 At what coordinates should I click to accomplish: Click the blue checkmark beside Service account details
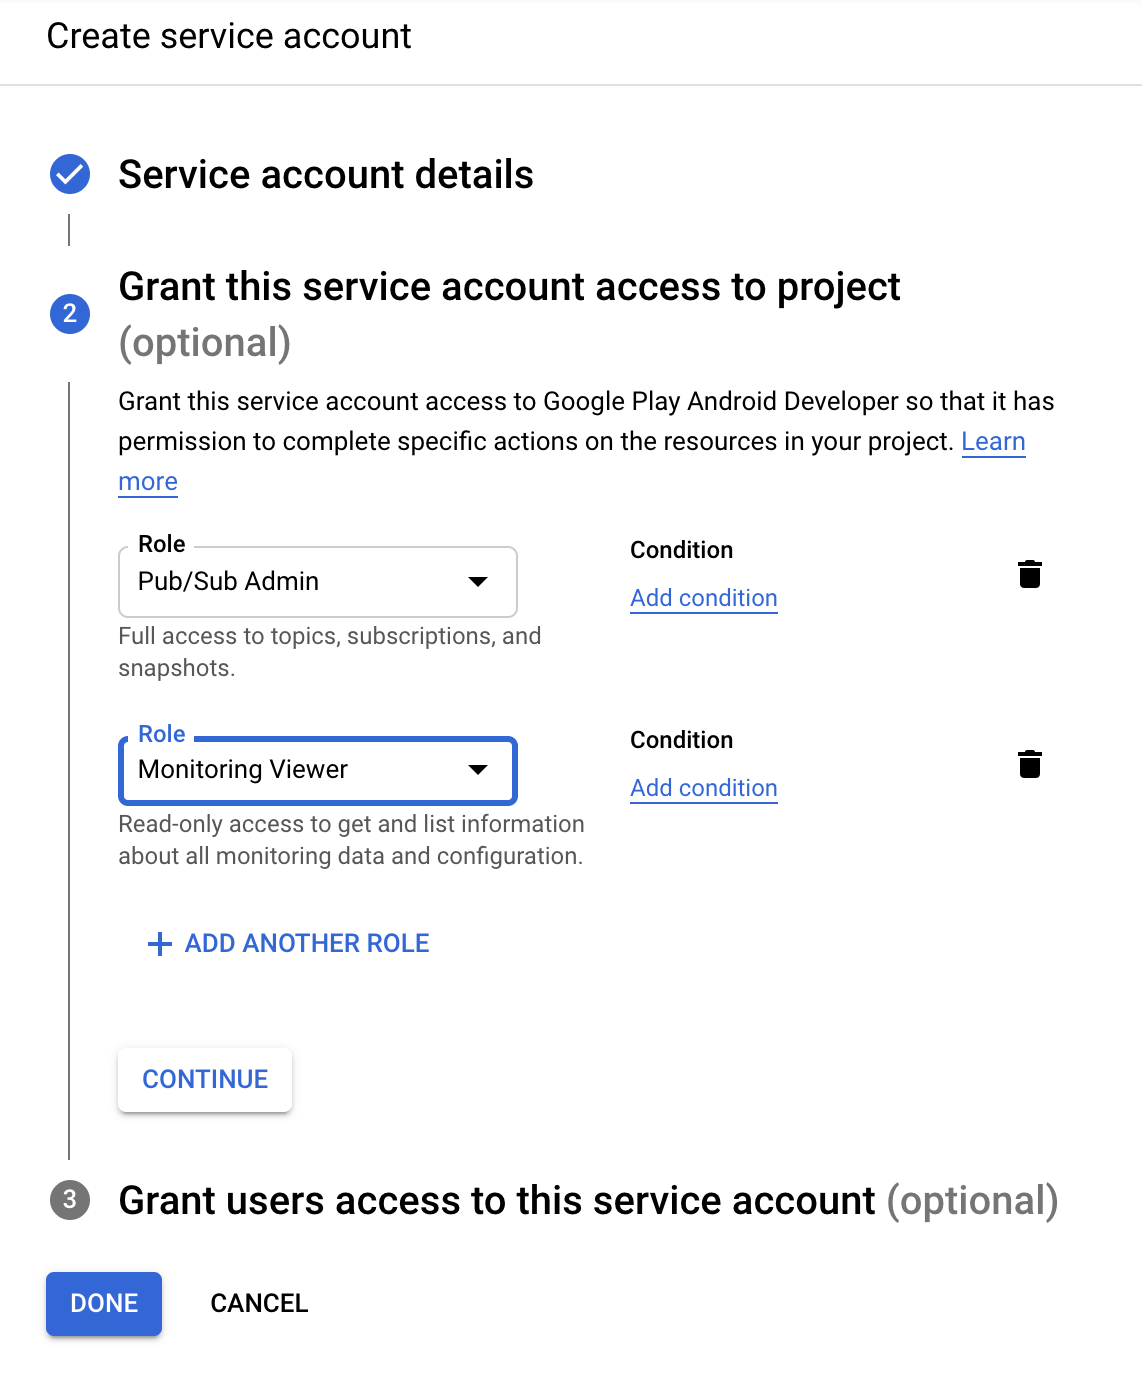[x=70, y=174]
